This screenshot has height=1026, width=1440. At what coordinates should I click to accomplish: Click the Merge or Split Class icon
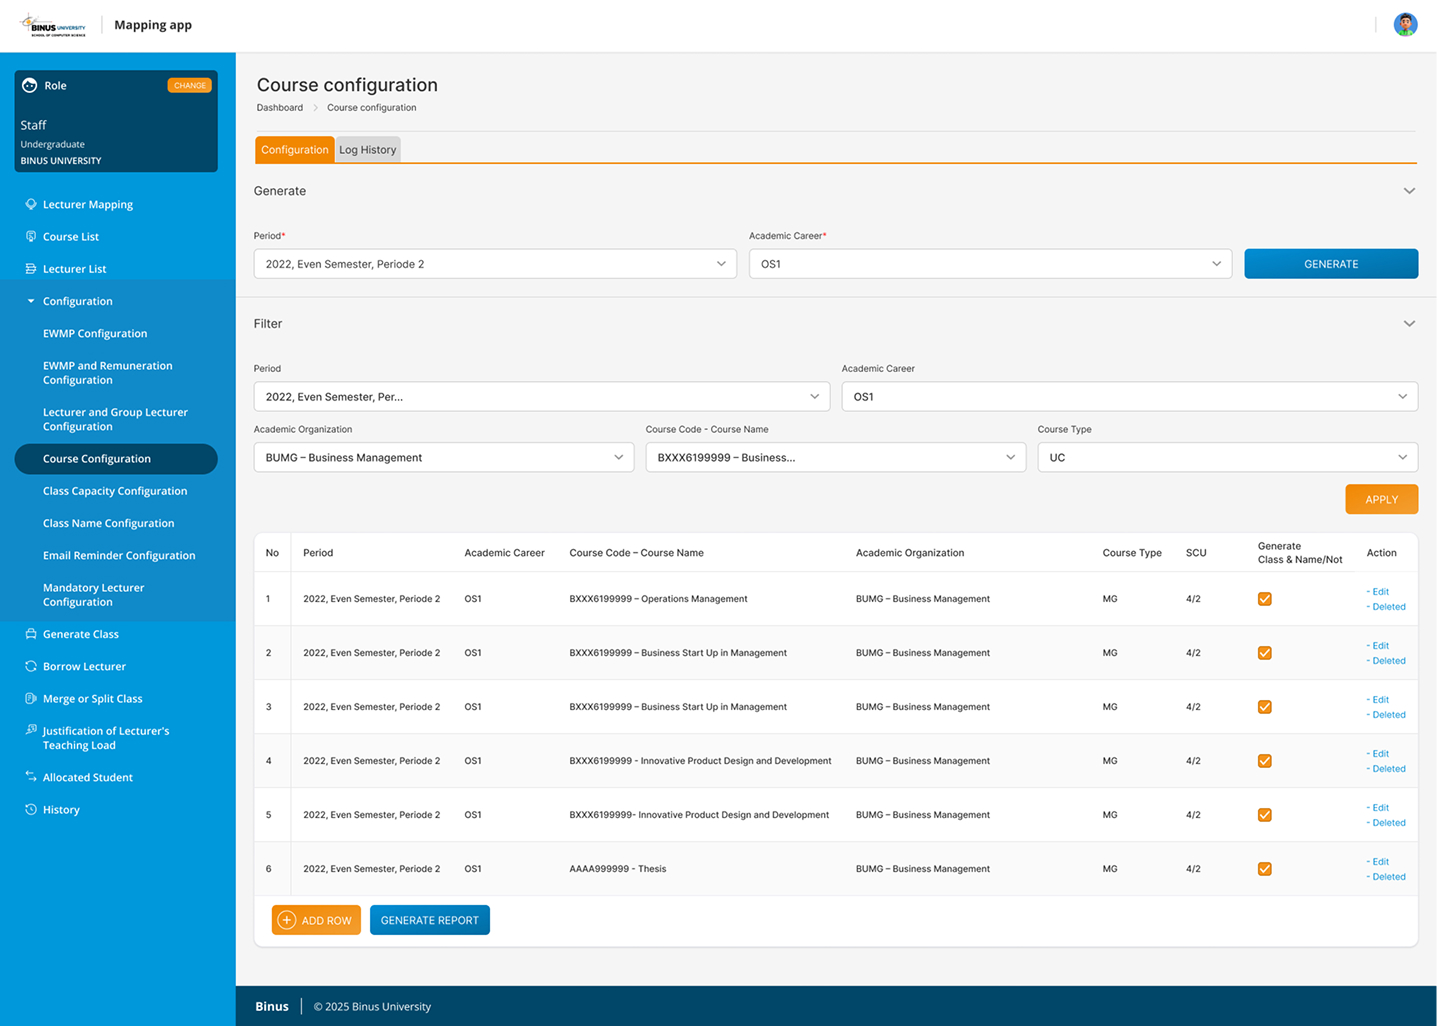click(x=31, y=698)
